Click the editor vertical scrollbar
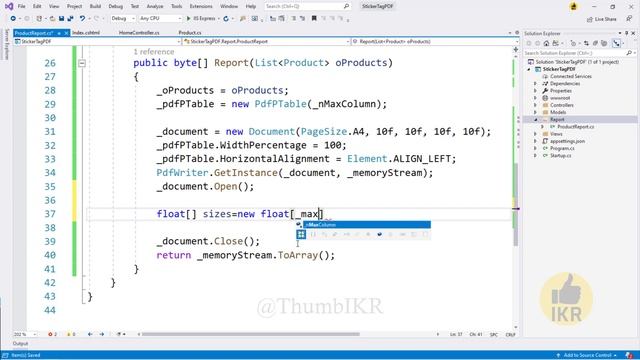 [x=516, y=204]
